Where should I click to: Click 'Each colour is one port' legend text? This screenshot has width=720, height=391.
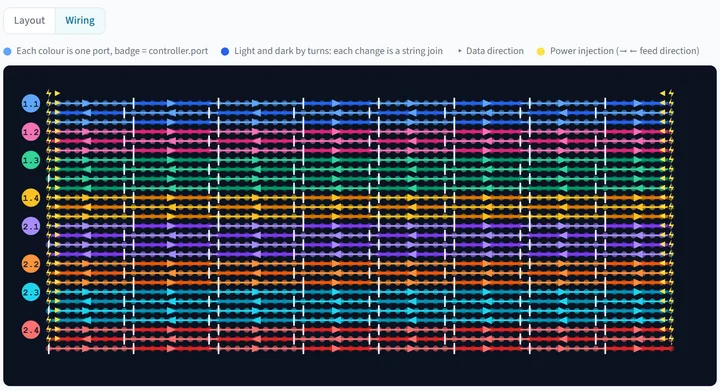coord(112,51)
